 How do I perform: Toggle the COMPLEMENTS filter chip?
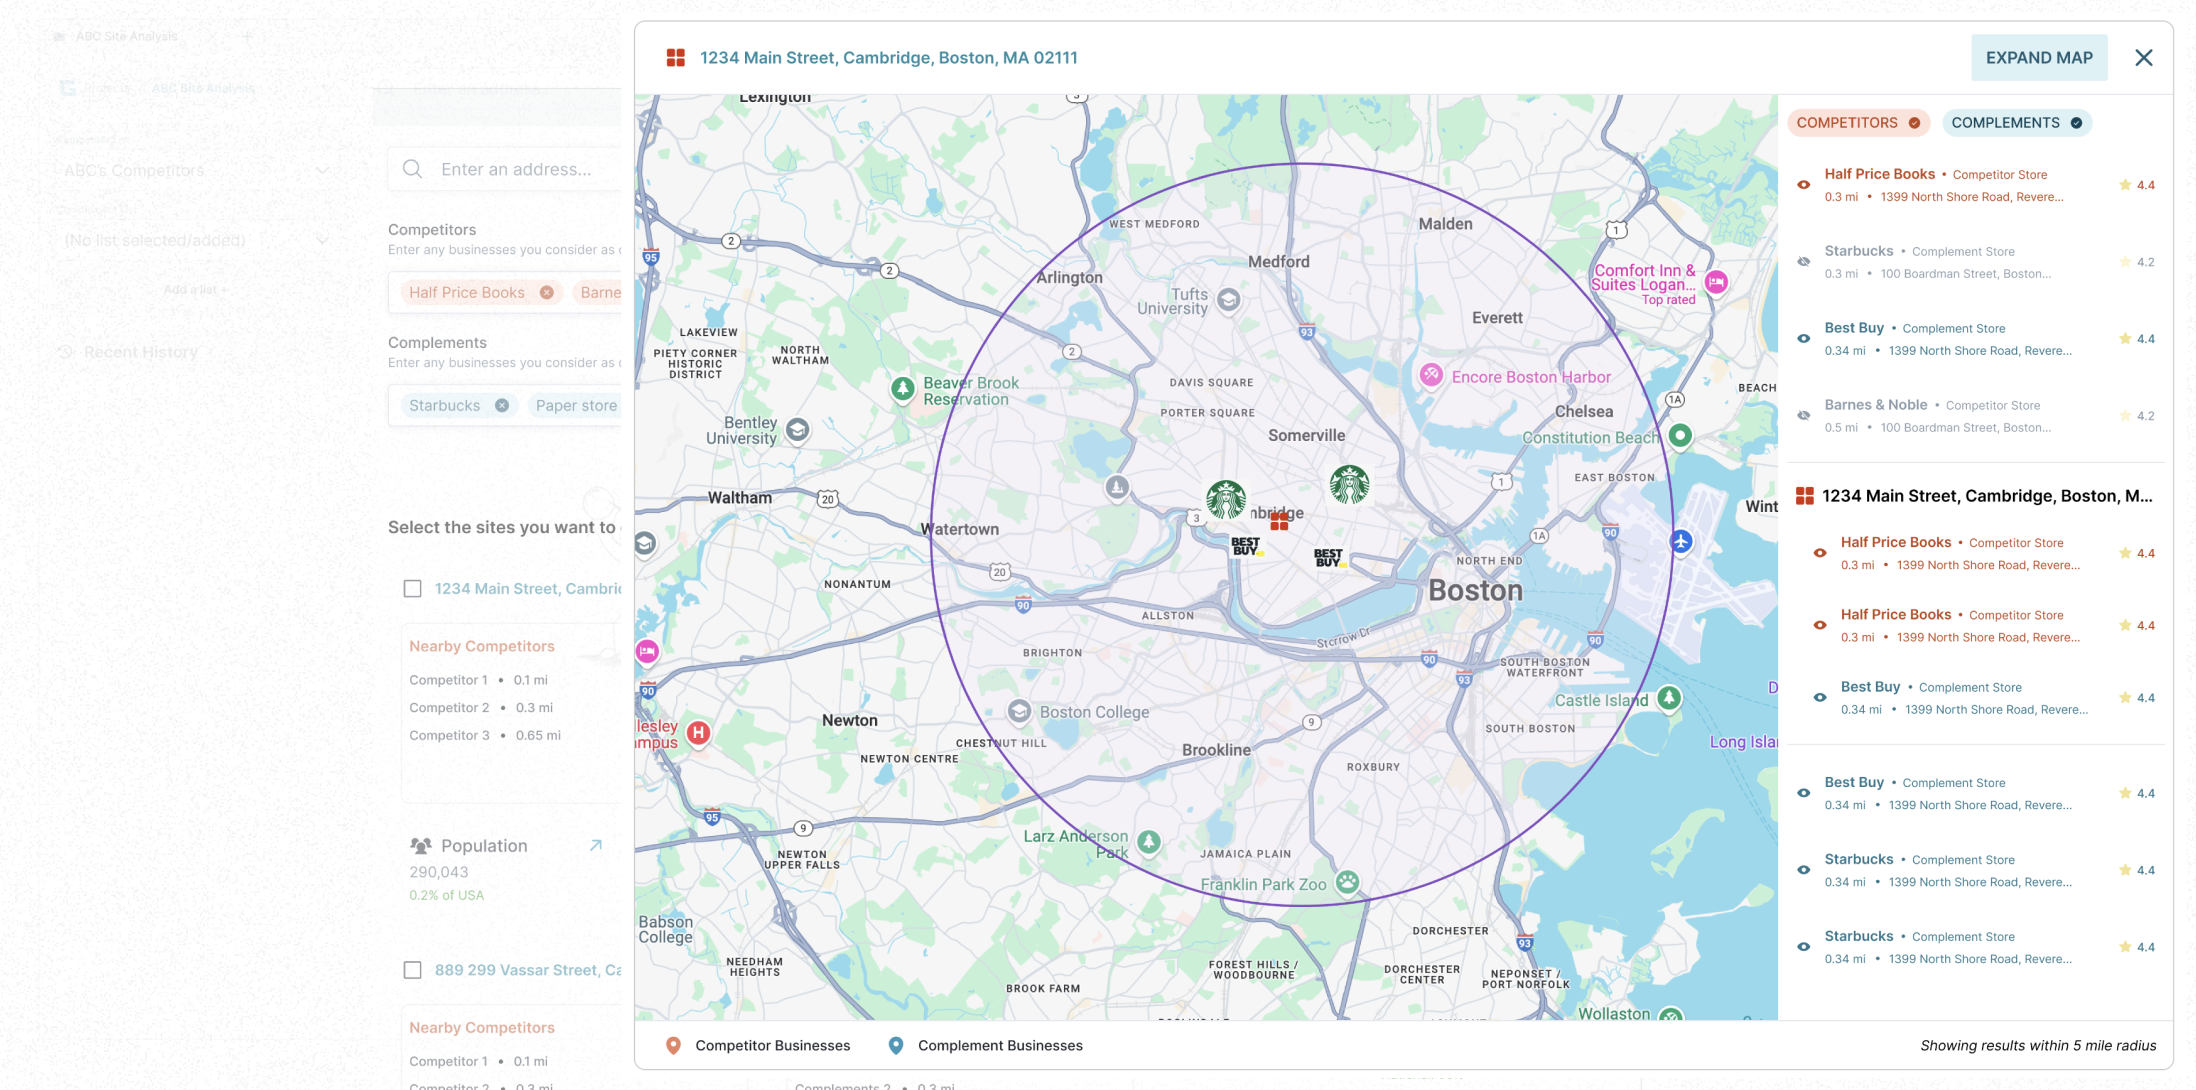coord(2016,123)
